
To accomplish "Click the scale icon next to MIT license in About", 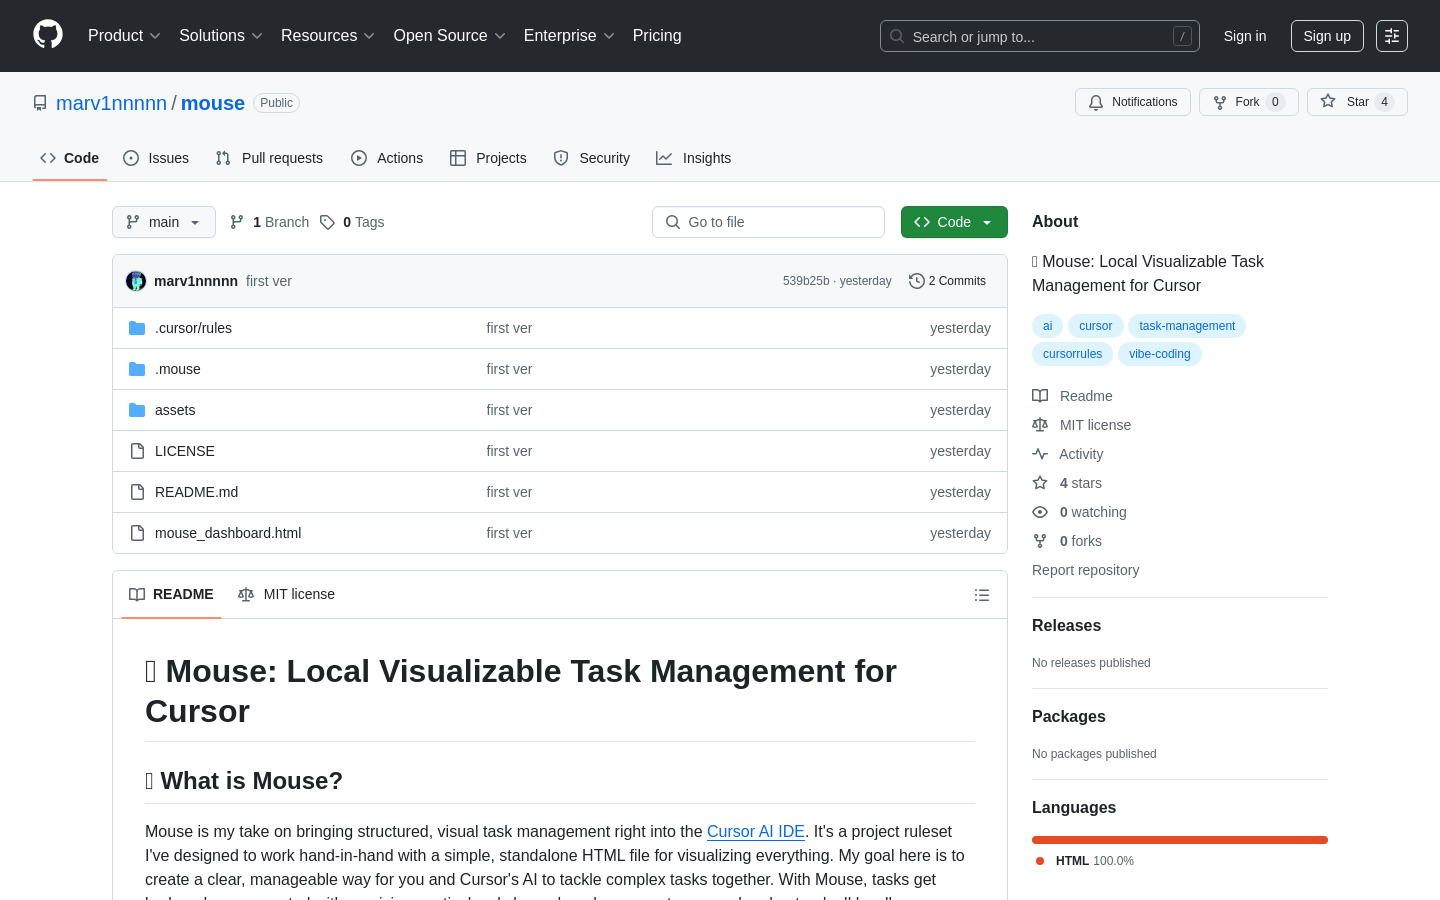I will 1040,425.
